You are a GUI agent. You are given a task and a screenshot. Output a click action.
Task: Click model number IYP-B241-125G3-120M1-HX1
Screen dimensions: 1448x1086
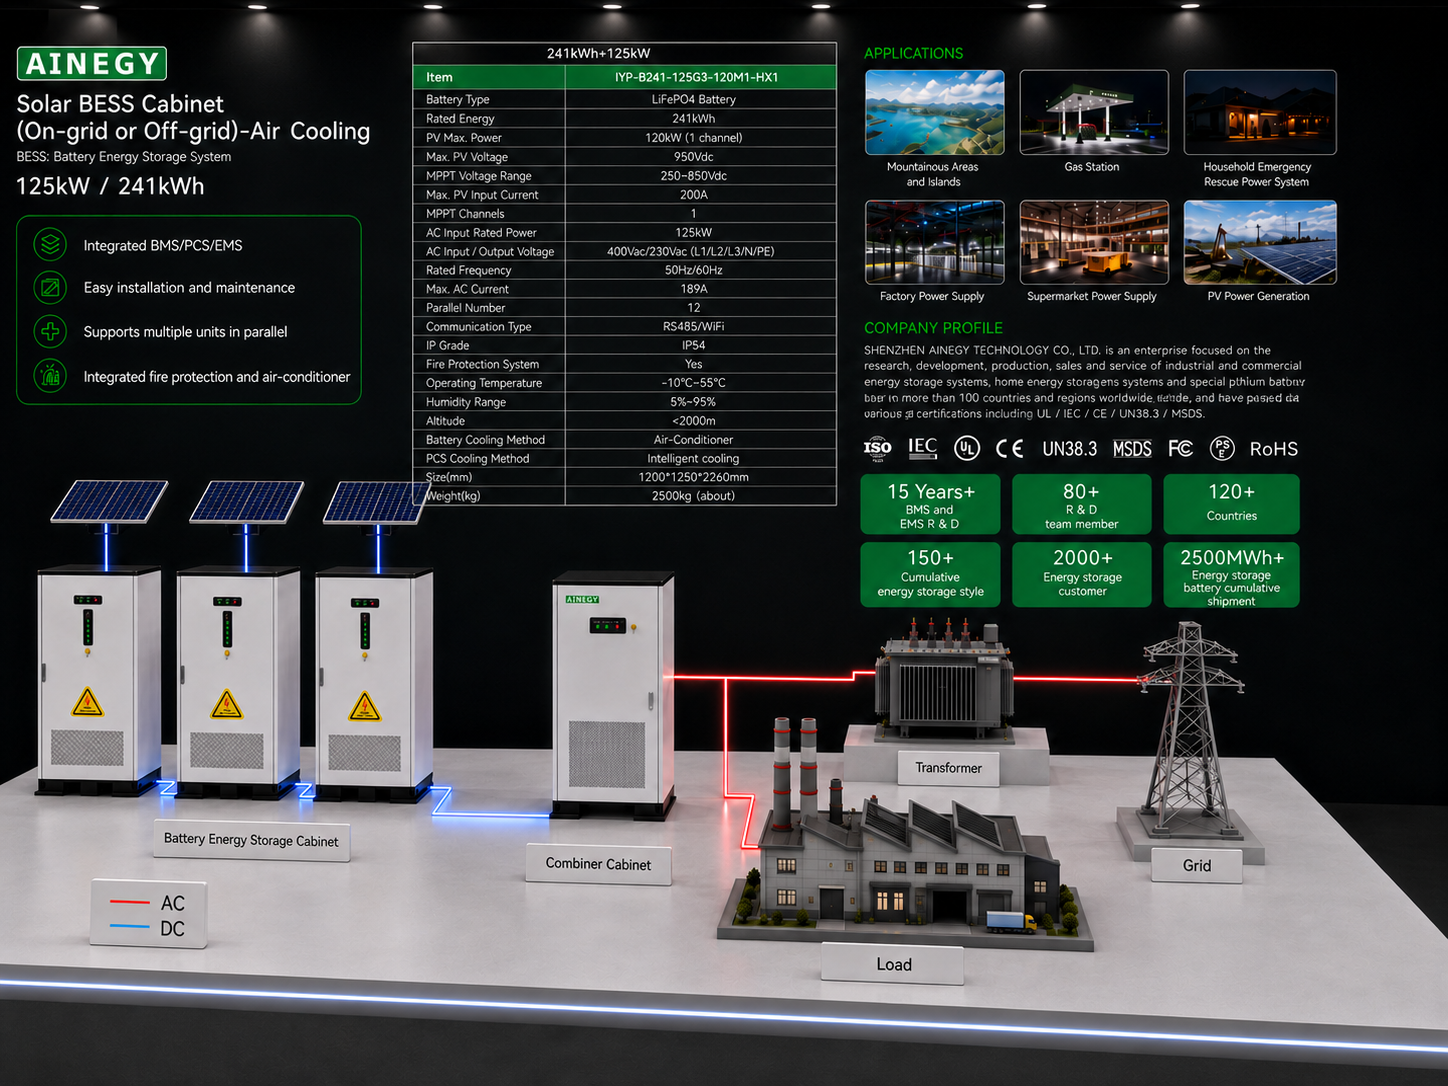click(x=696, y=77)
